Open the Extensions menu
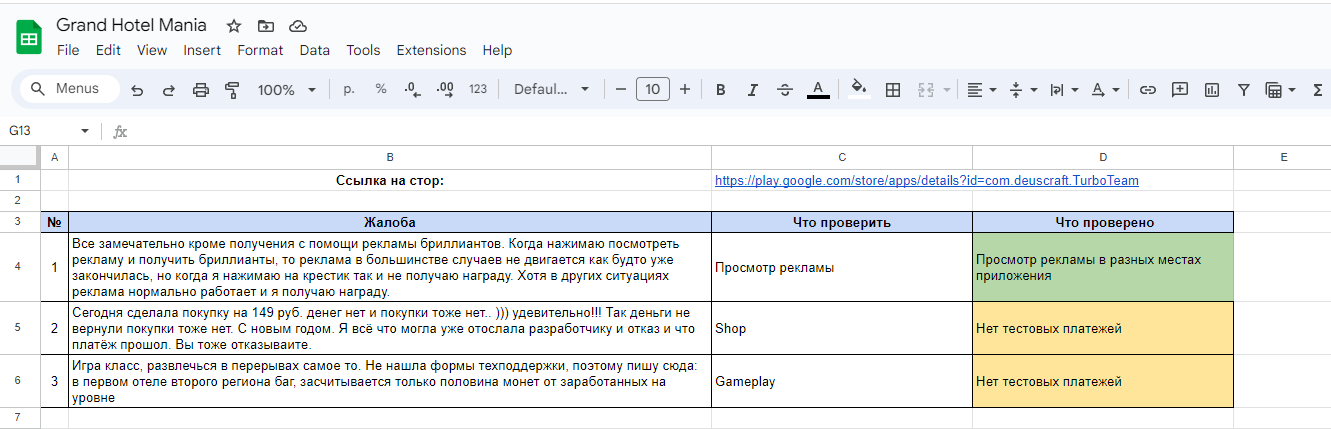The image size is (1331, 429). tap(431, 50)
